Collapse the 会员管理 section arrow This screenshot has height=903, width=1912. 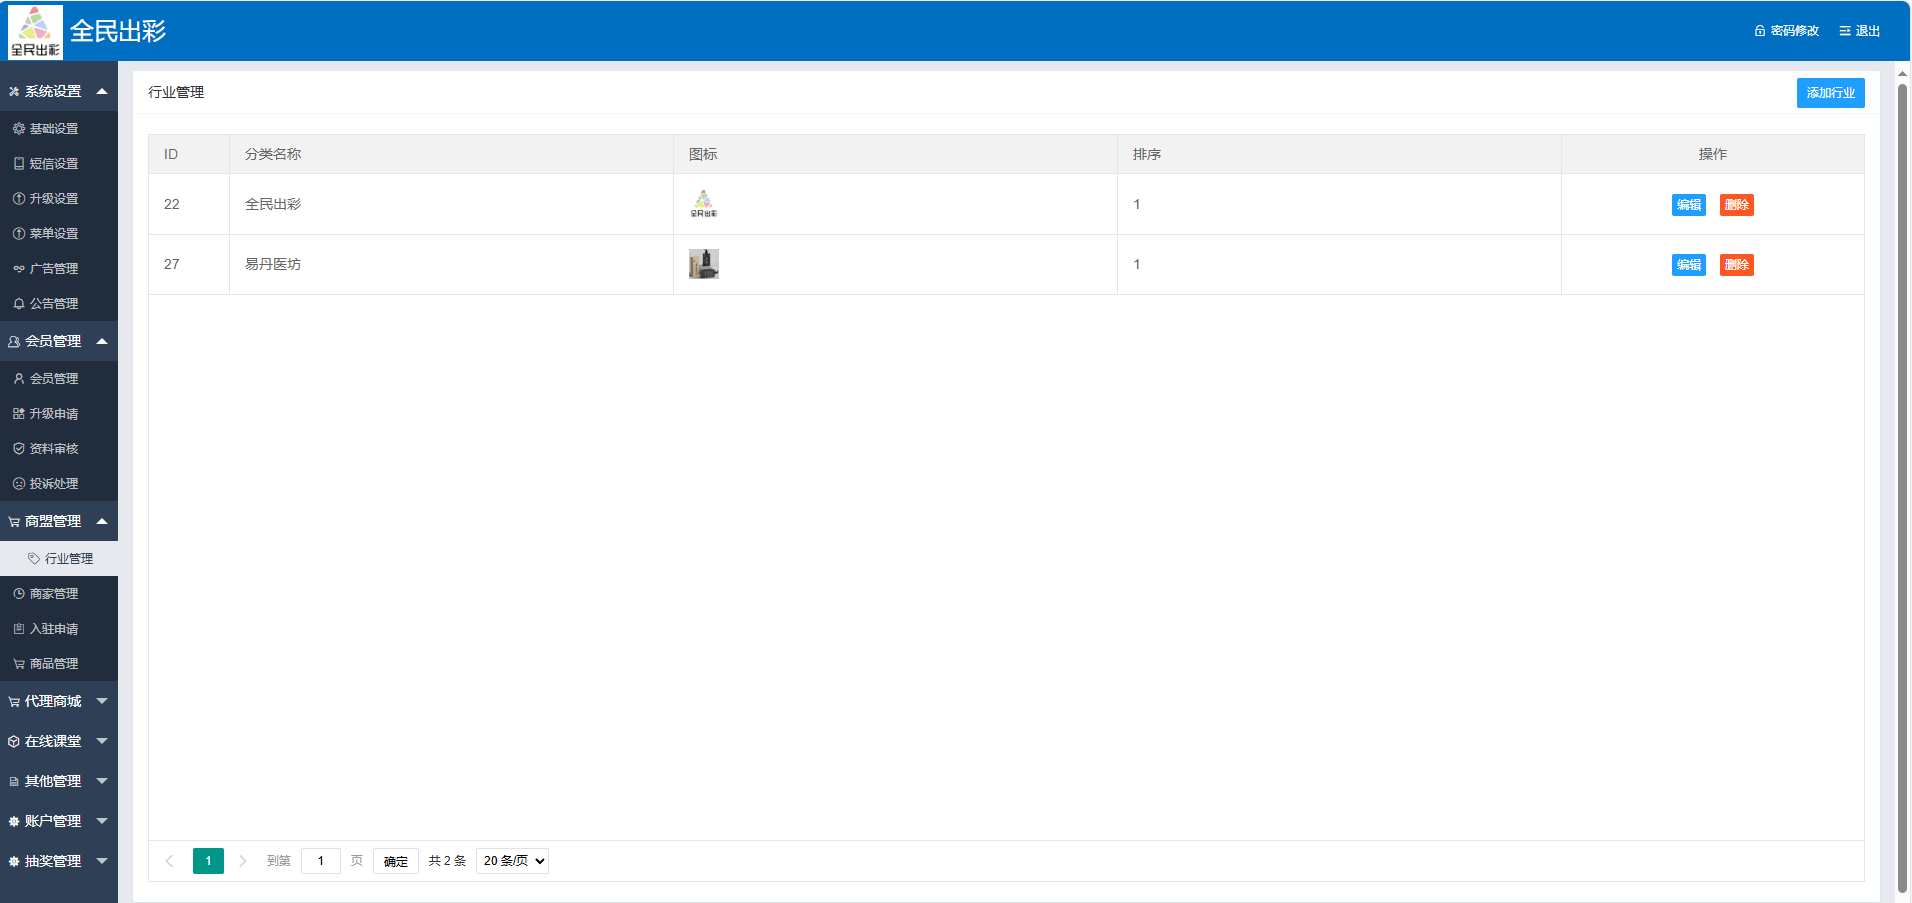tap(102, 341)
